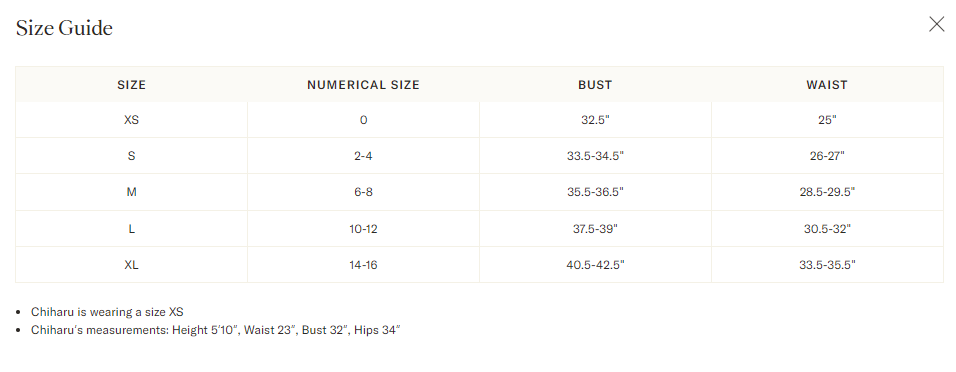The width and height of the screenshot is (956, 372).
Task: Click the M size row label
Action: (x=132, y=192)
